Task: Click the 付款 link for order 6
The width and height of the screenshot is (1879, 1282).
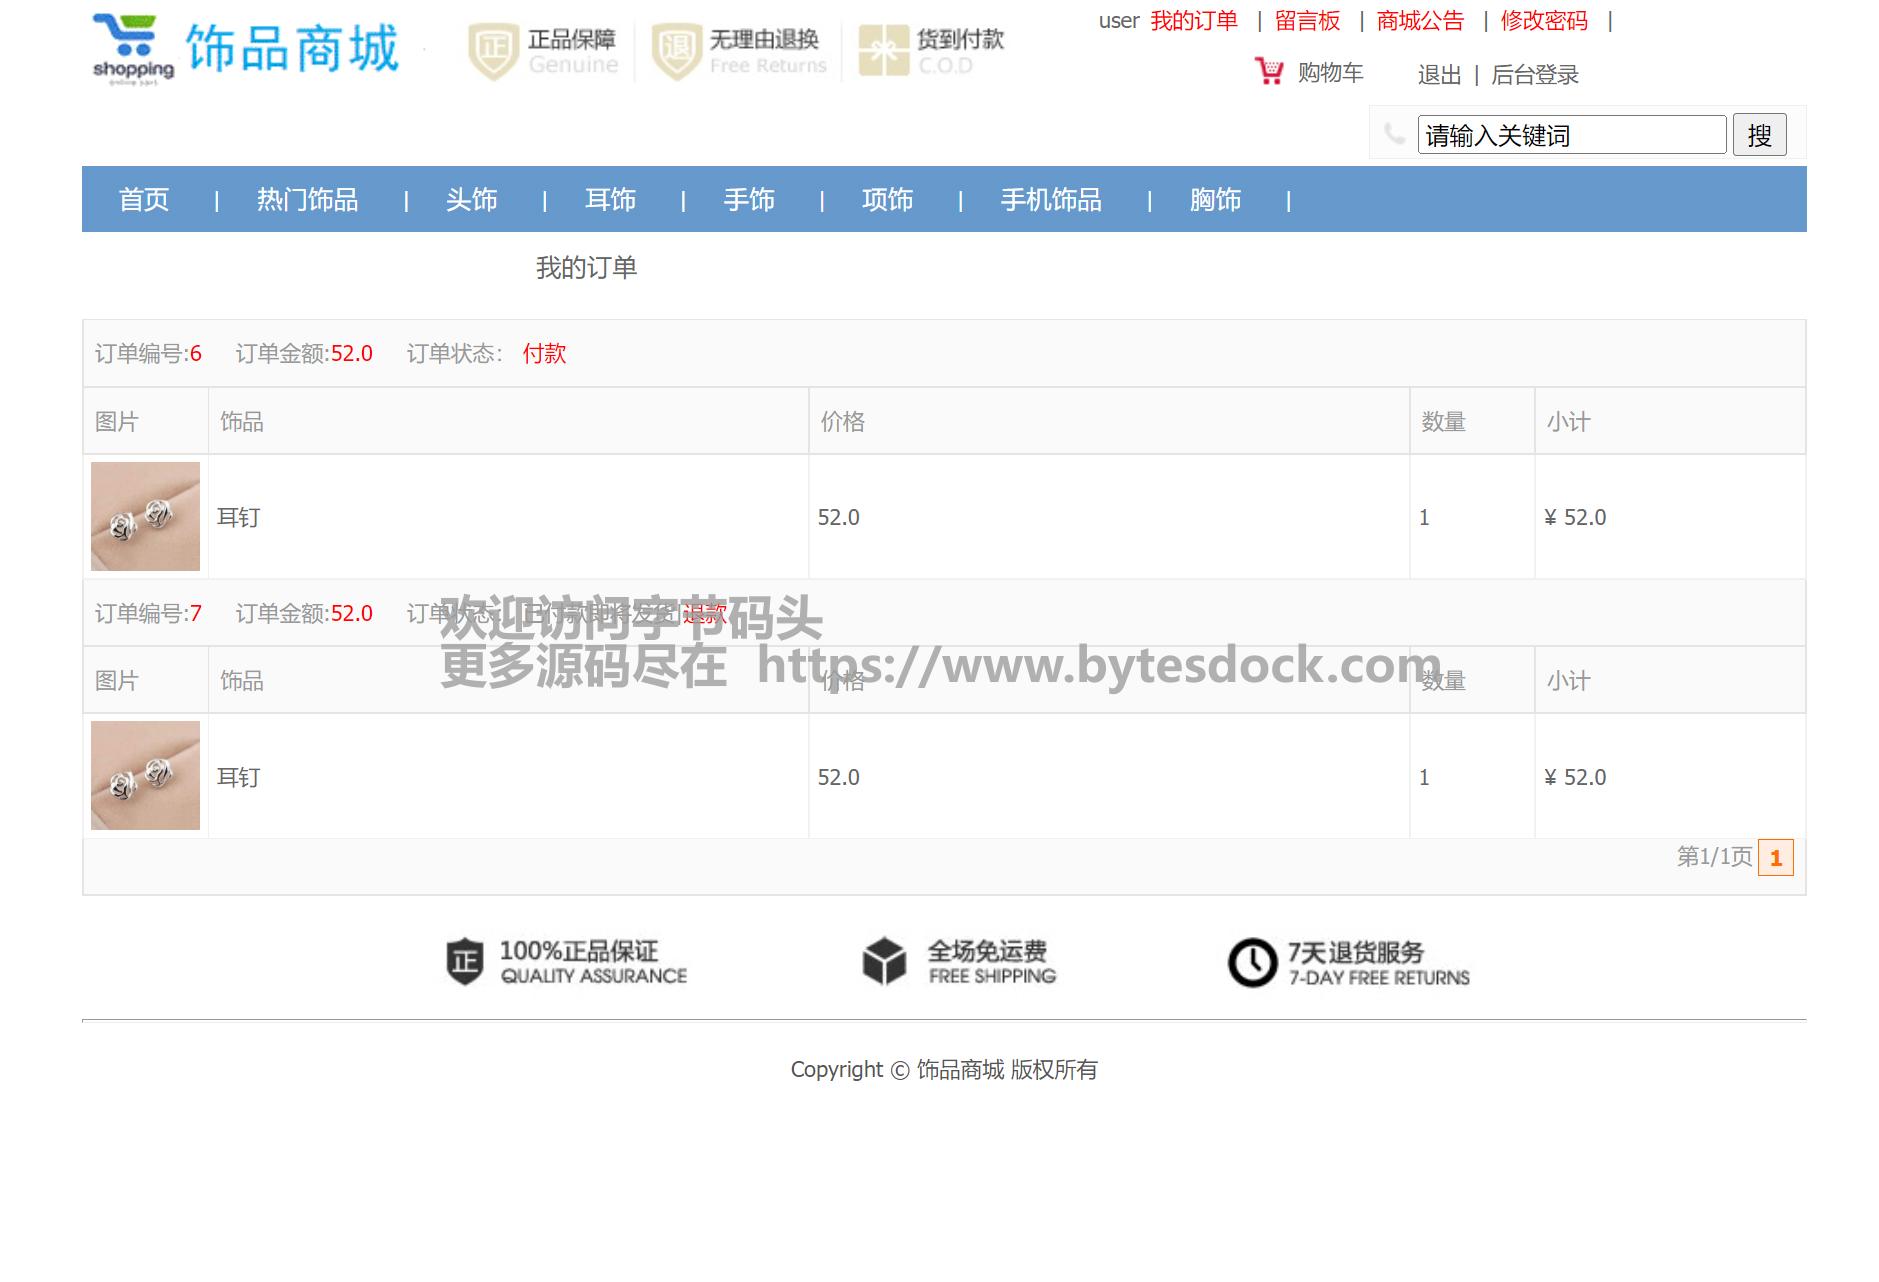Action: click(x=544, y=354)
